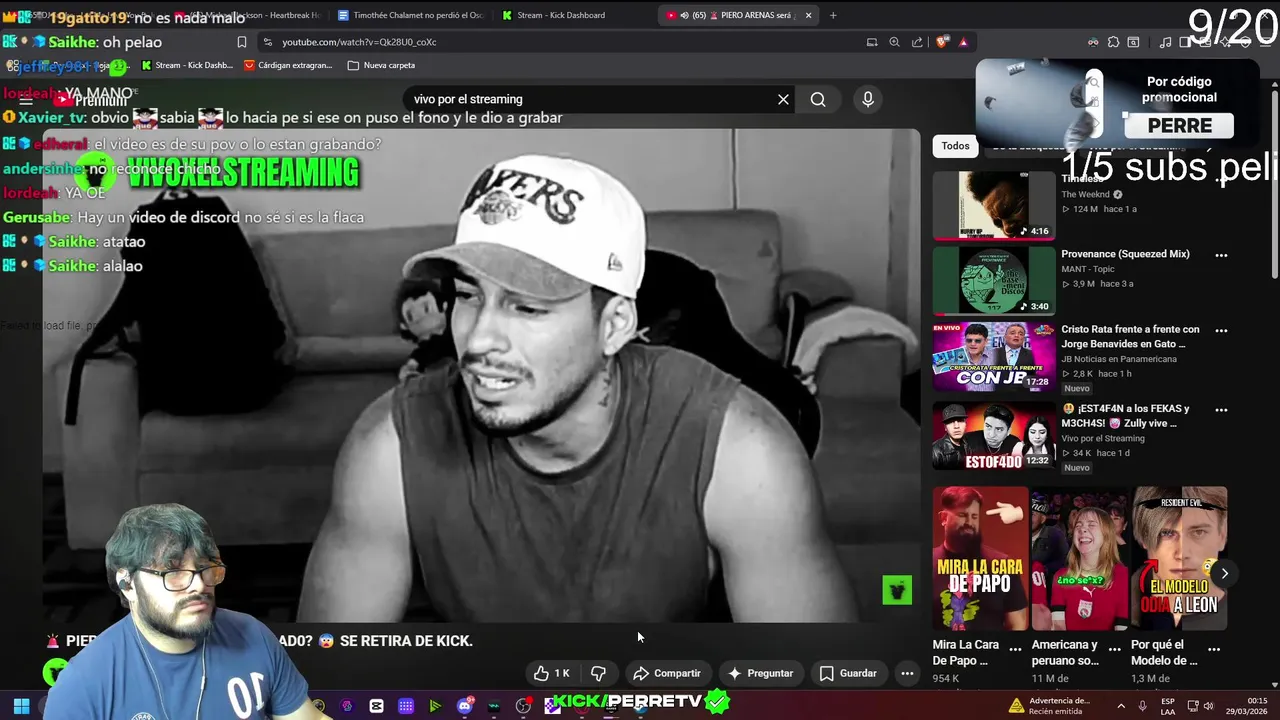Mute the tab via its speaker icon
Screen dimensions: 1280x720
[684, 15]
